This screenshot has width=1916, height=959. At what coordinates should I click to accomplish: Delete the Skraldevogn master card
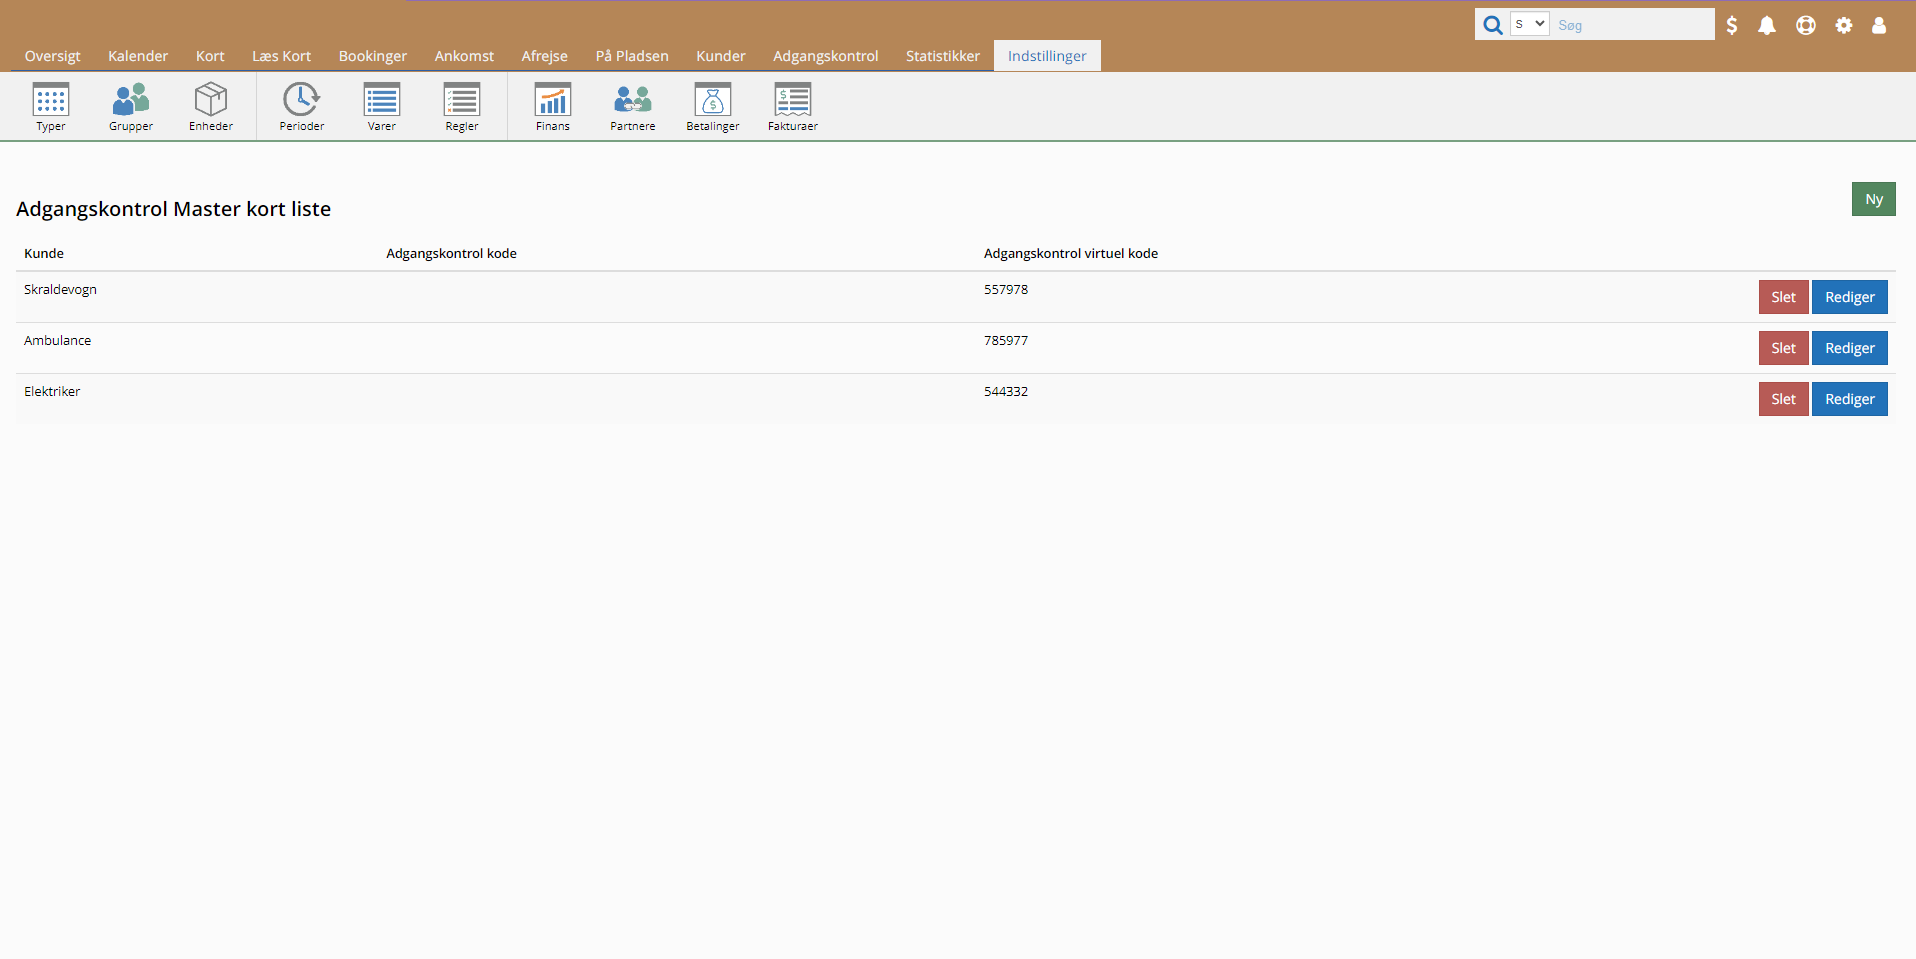[1783, 297]
